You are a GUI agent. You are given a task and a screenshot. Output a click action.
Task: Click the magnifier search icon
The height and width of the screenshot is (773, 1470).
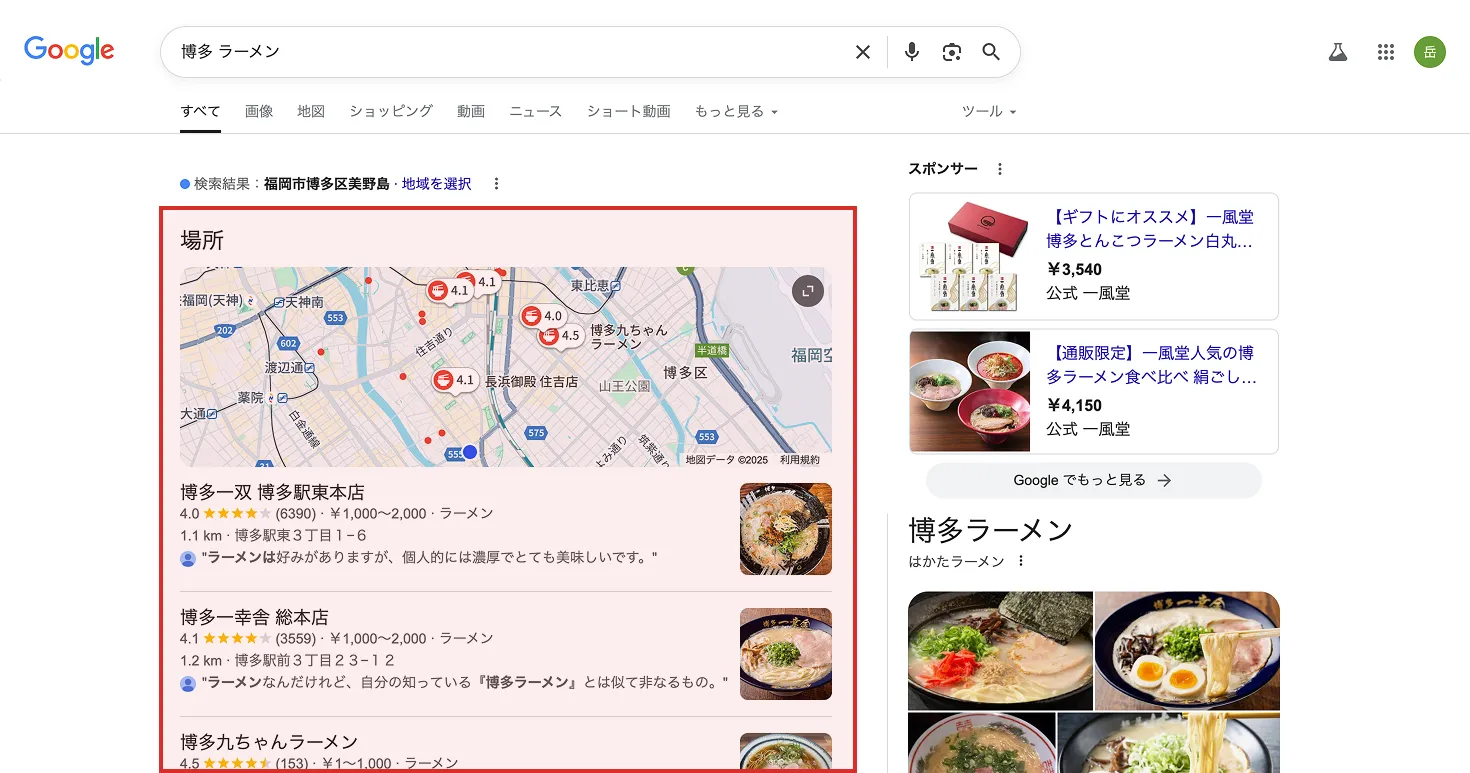pyautogui.click(x=991, y=52)
